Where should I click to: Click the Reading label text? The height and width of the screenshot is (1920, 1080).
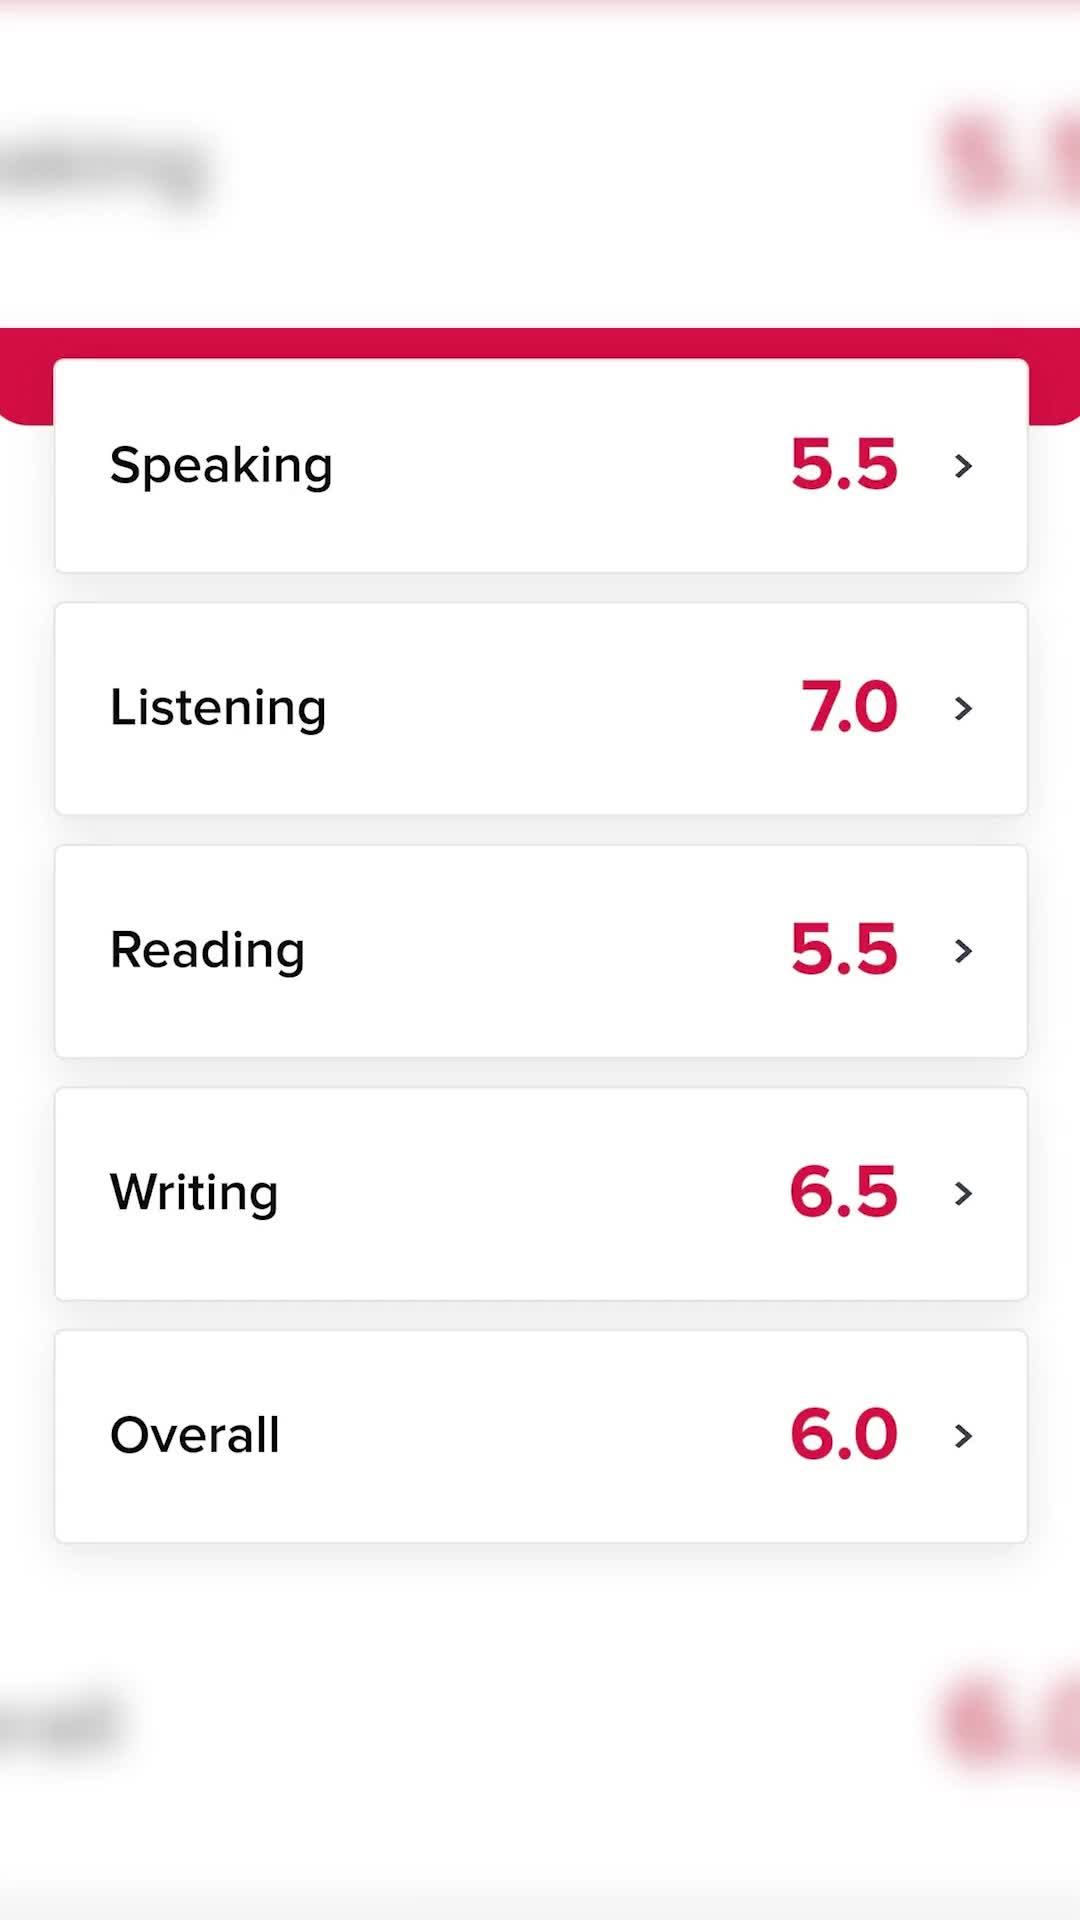207,950
